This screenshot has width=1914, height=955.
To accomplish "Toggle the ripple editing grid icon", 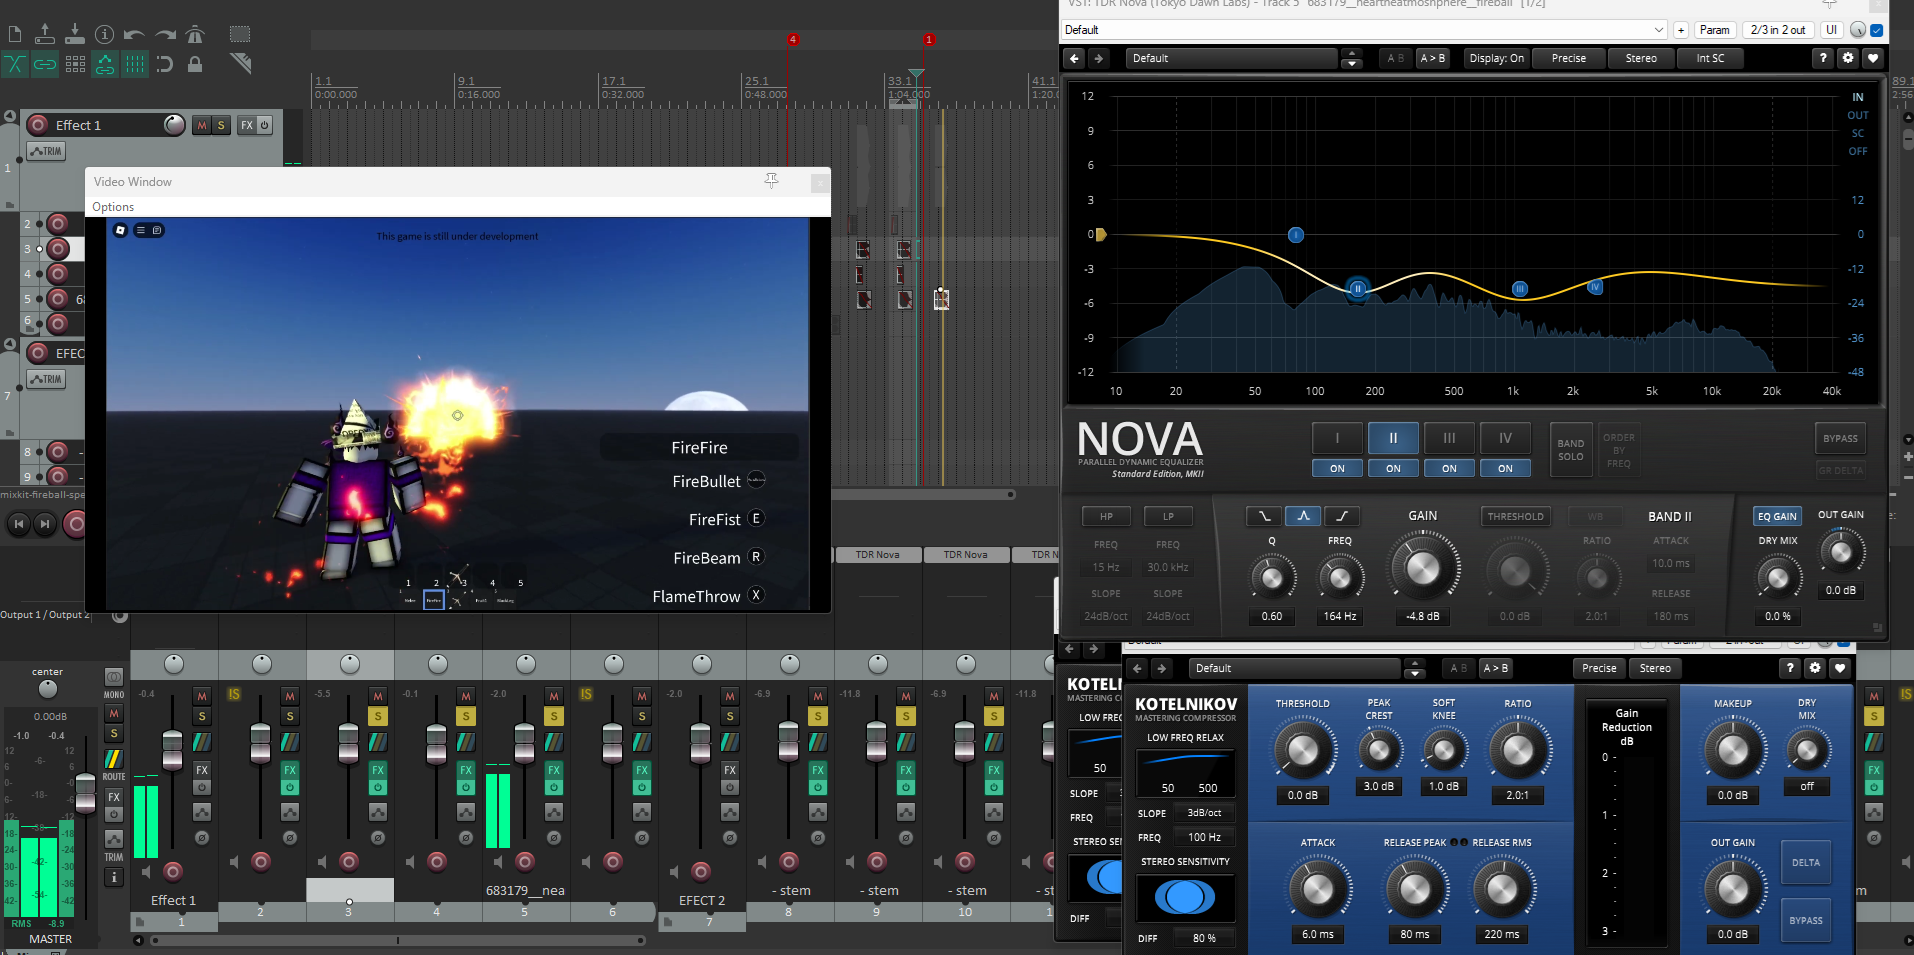I will 75,65.
